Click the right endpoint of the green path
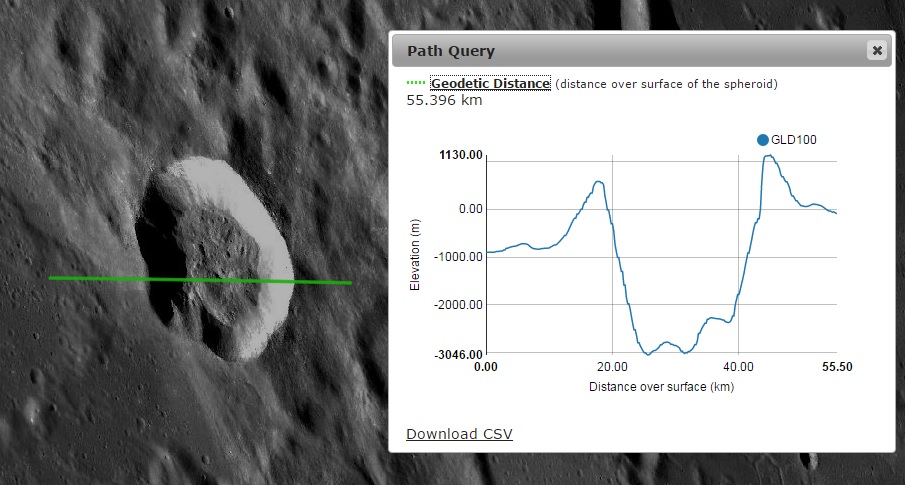Image resolution: width=905 pixels, height=485 pixels. (351, 283)
